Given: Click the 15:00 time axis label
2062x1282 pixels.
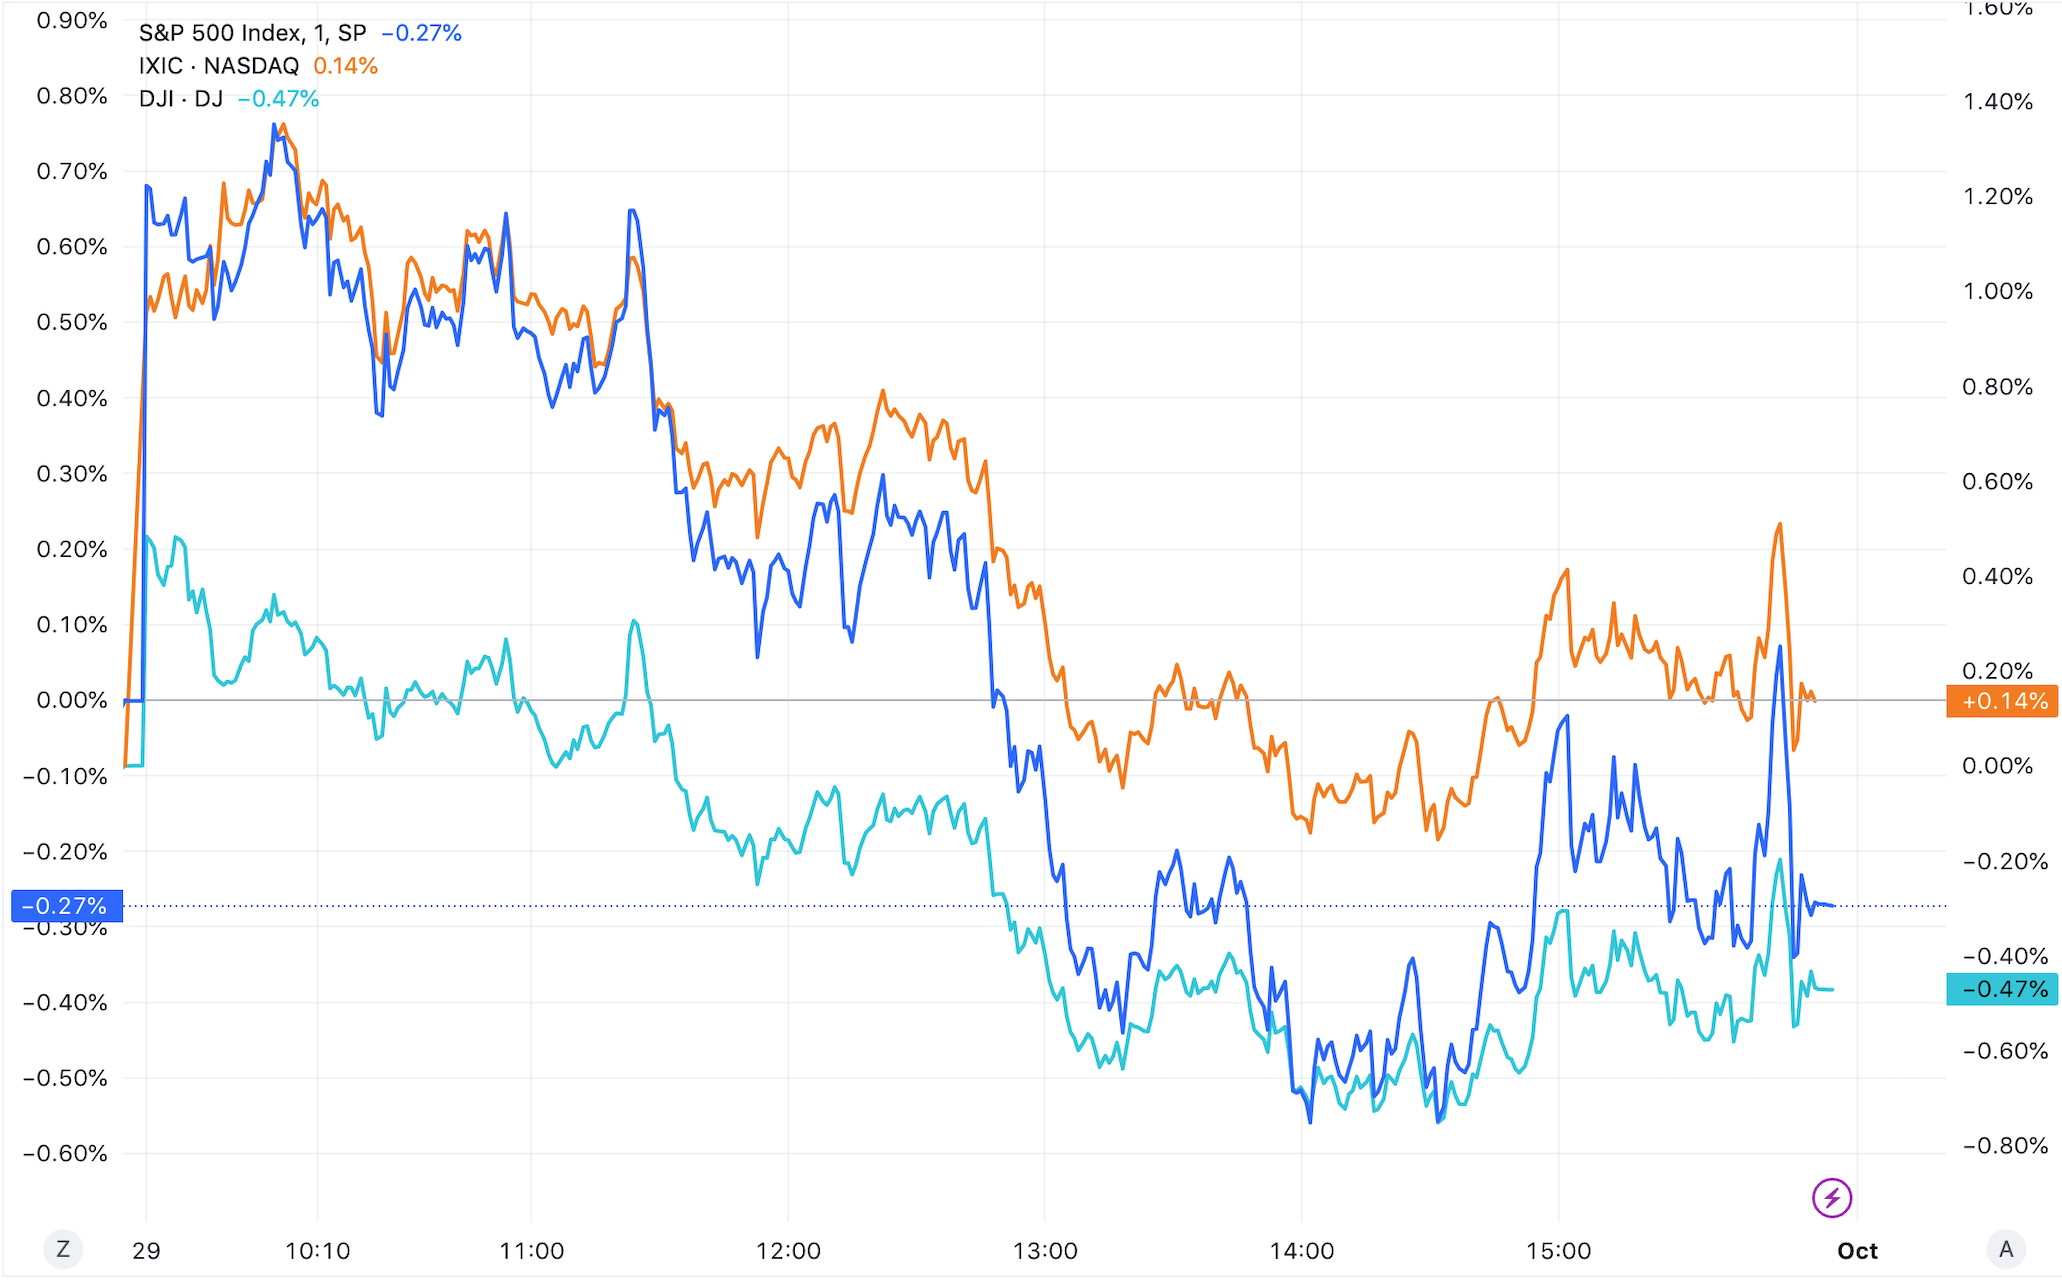Looking at the screenshot, I should [1558, 1251].
